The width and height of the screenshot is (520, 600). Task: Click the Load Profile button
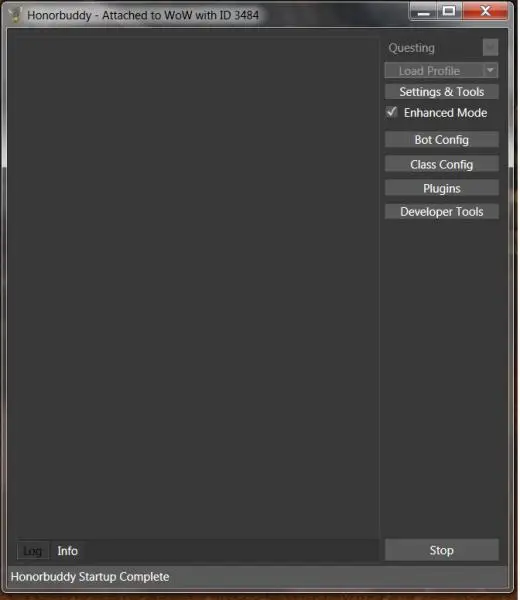click(x=434, y=70)
